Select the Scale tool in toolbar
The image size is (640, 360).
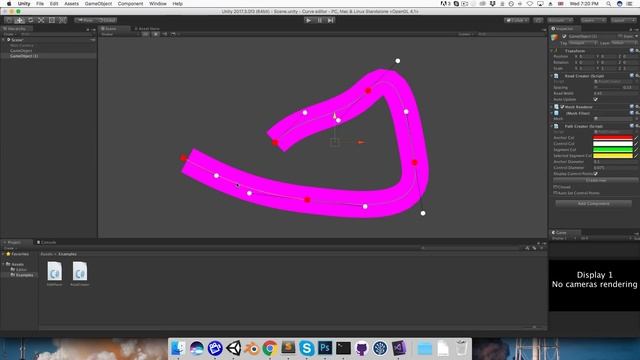click(41, 20)
